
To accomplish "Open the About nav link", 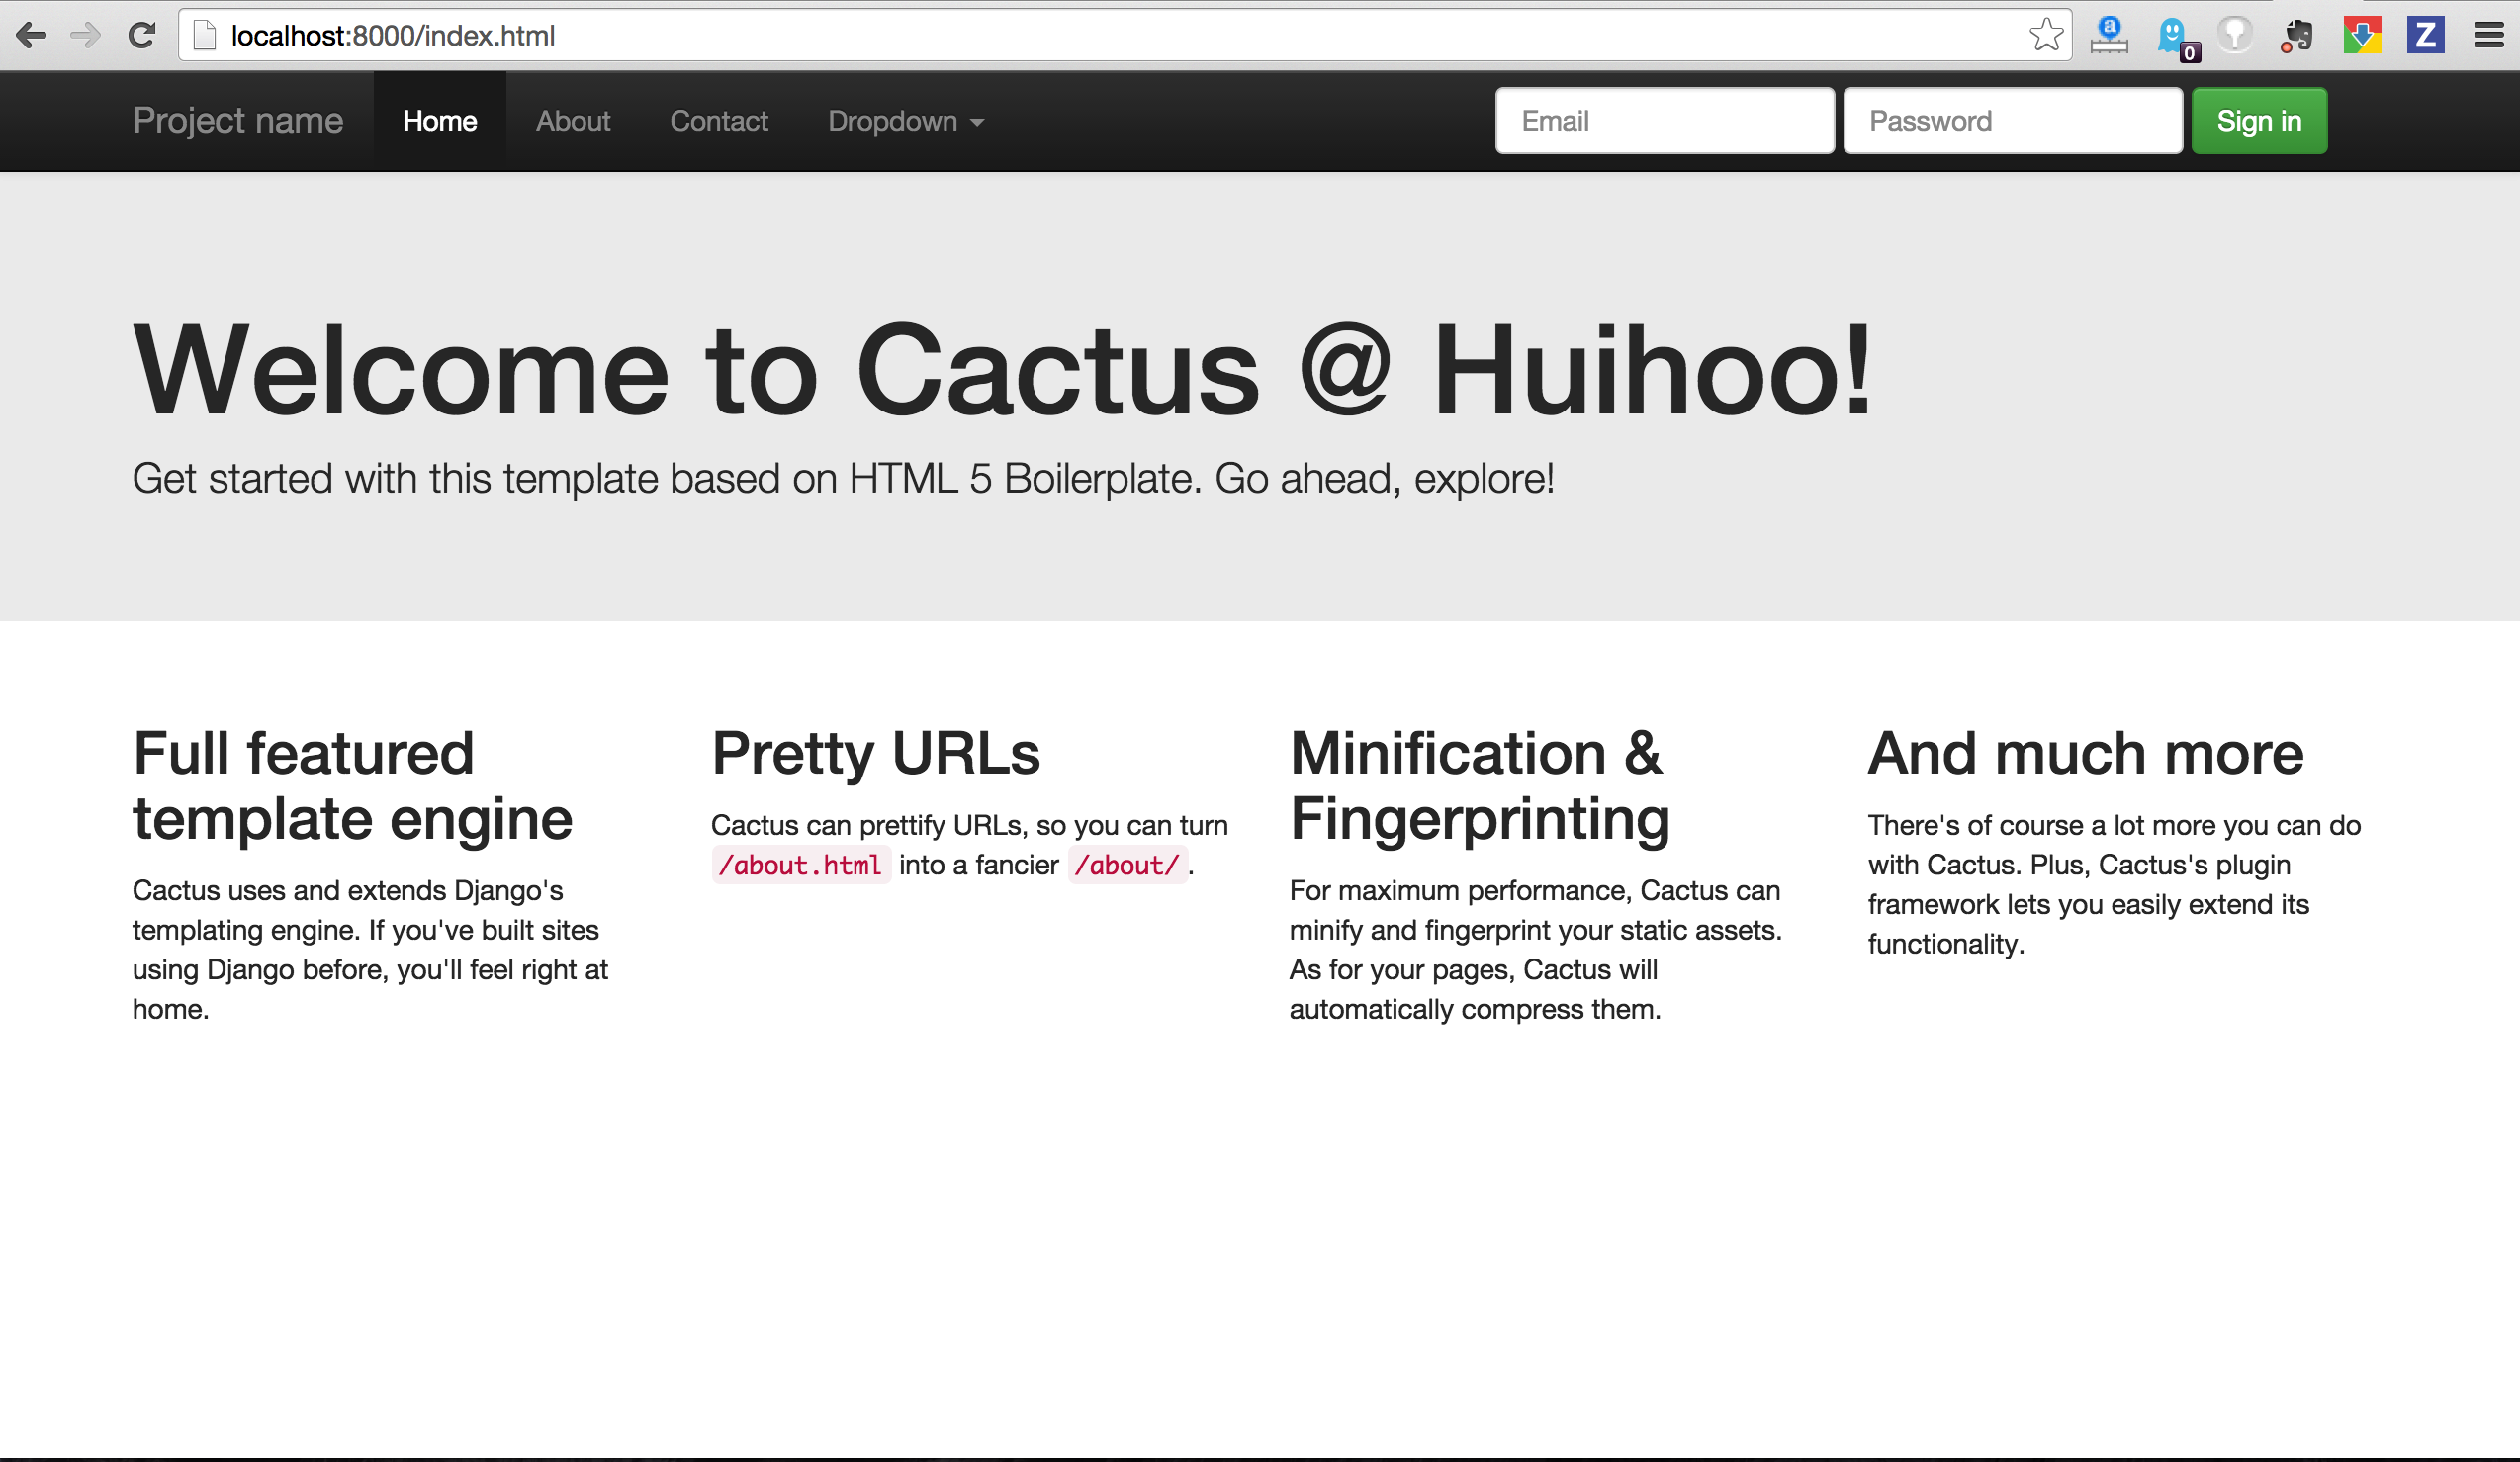I will click(572, 121).
